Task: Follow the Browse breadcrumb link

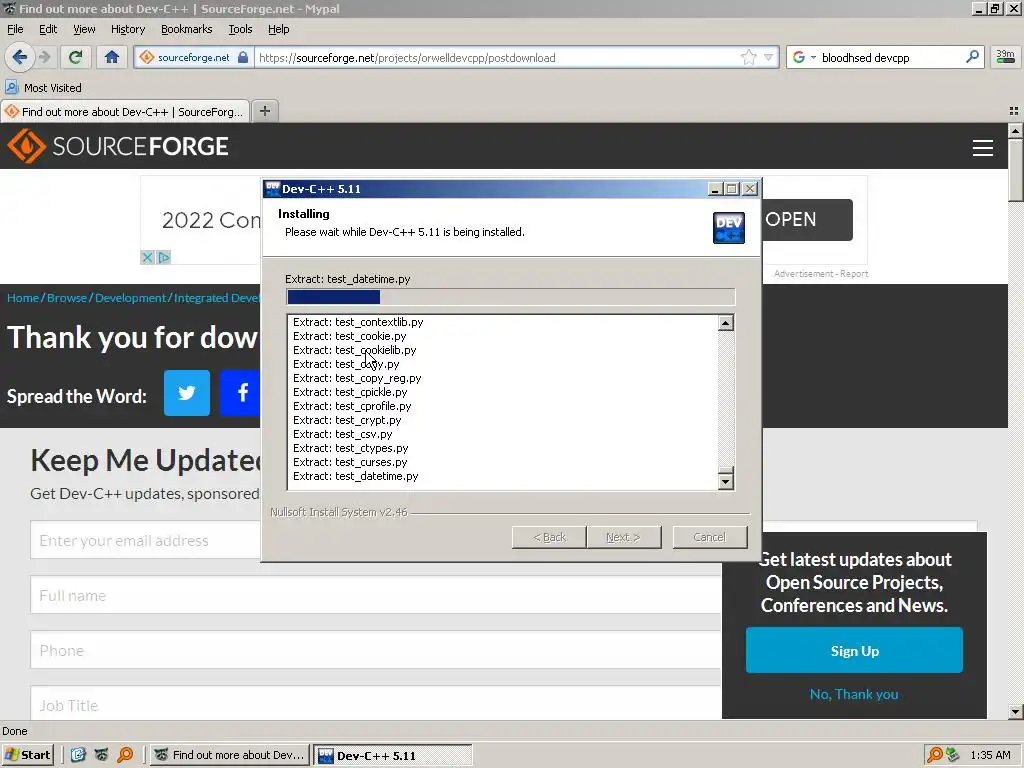Action: pos(67,298)
